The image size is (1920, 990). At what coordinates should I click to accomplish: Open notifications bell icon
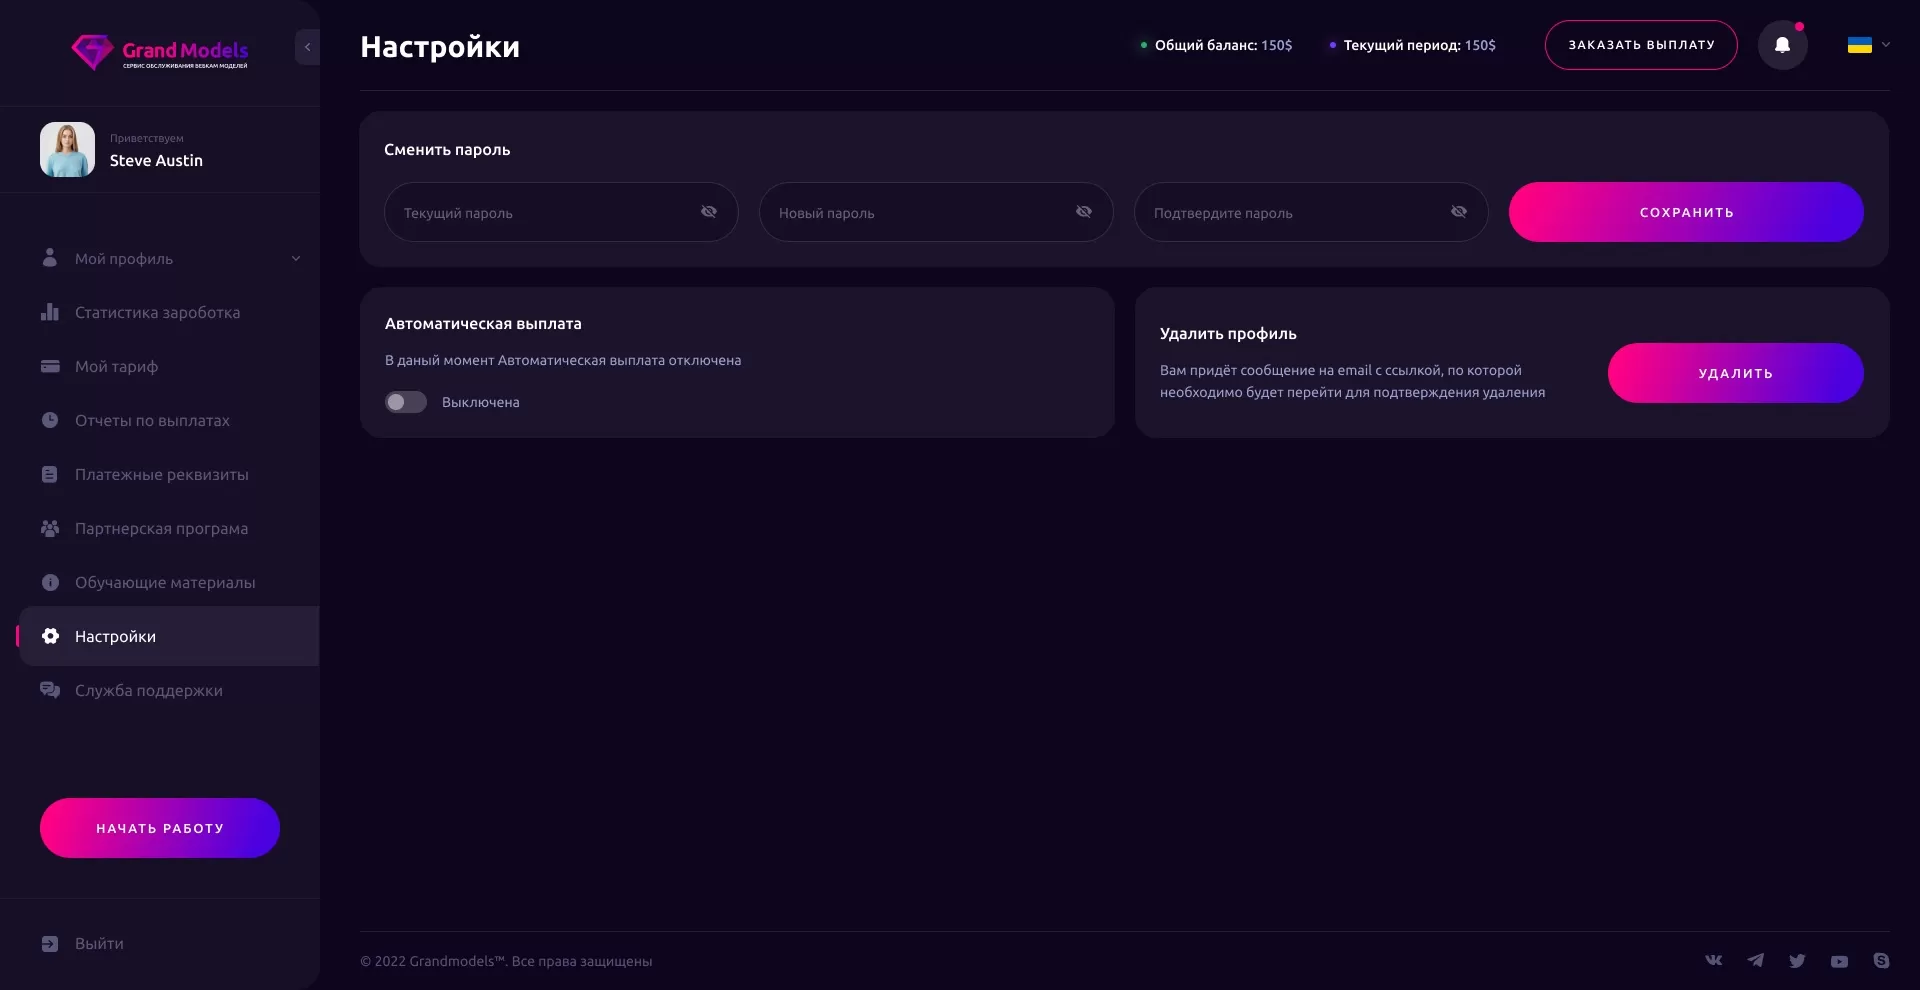click(1782, 45)
